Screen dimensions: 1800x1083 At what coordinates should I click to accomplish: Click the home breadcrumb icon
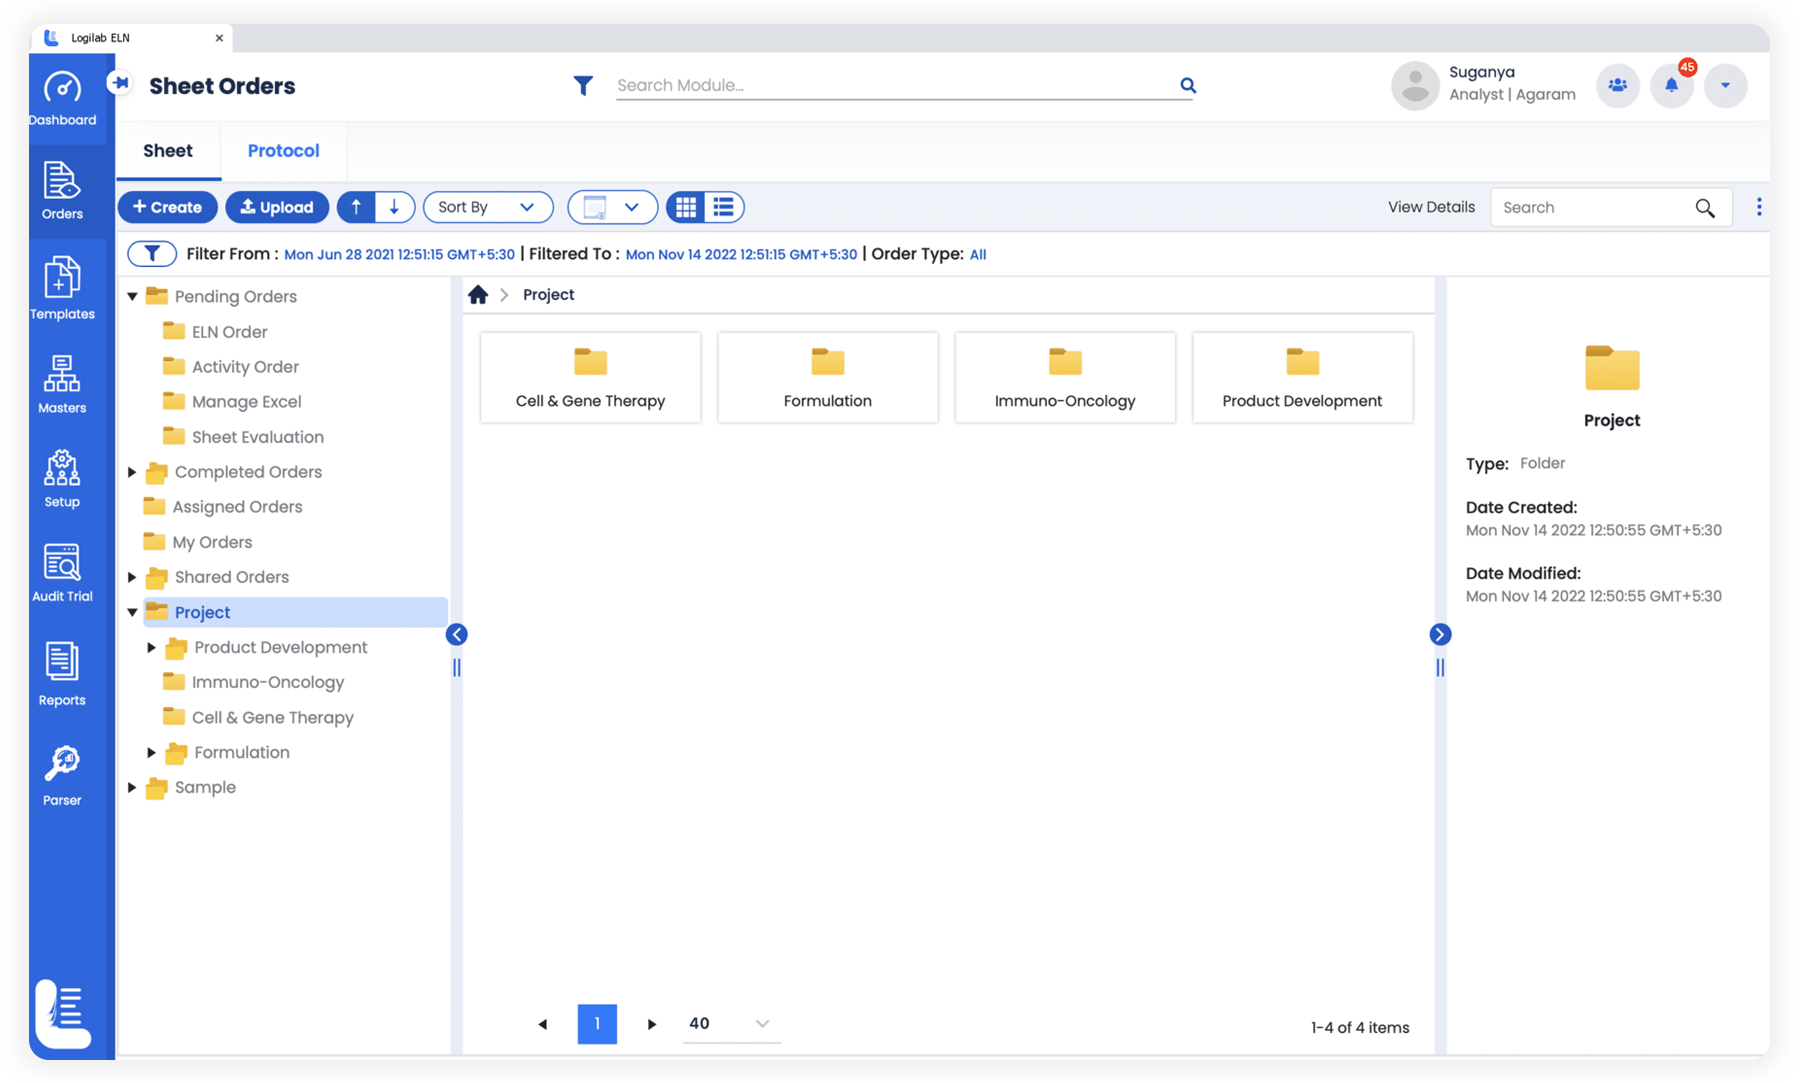(478, 295)
